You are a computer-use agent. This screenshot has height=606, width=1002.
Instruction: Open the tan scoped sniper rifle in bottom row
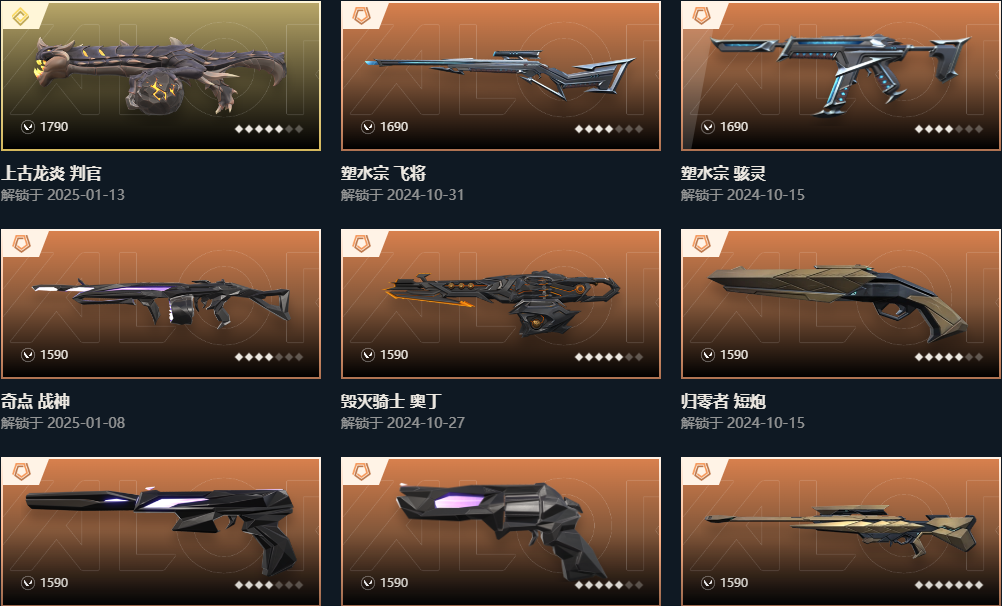(x=841, y=529)
